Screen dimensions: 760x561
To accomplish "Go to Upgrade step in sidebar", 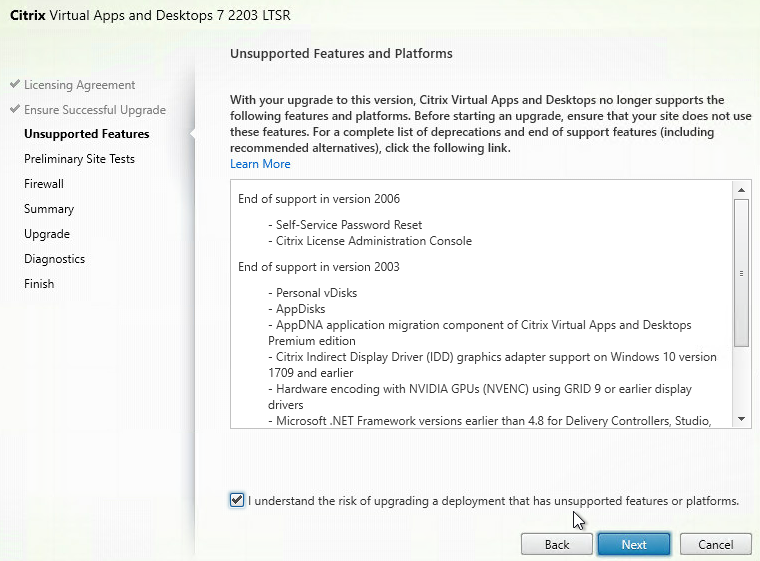I will pos(47,234).
